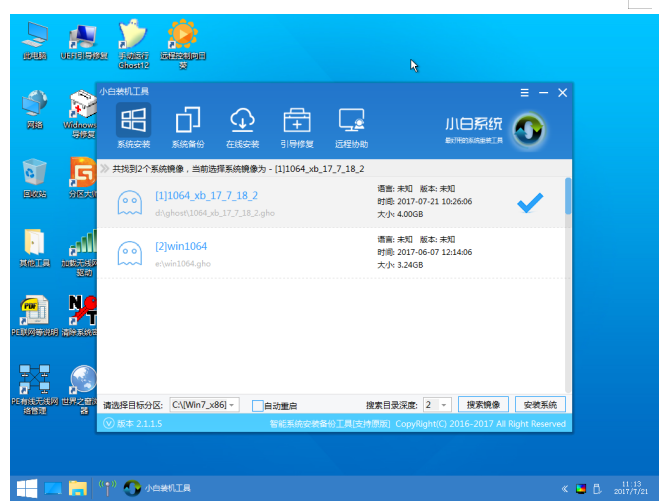662x503 pixels.
Task: Click the image list vertical scrollbar
Action: click(568, 285)
